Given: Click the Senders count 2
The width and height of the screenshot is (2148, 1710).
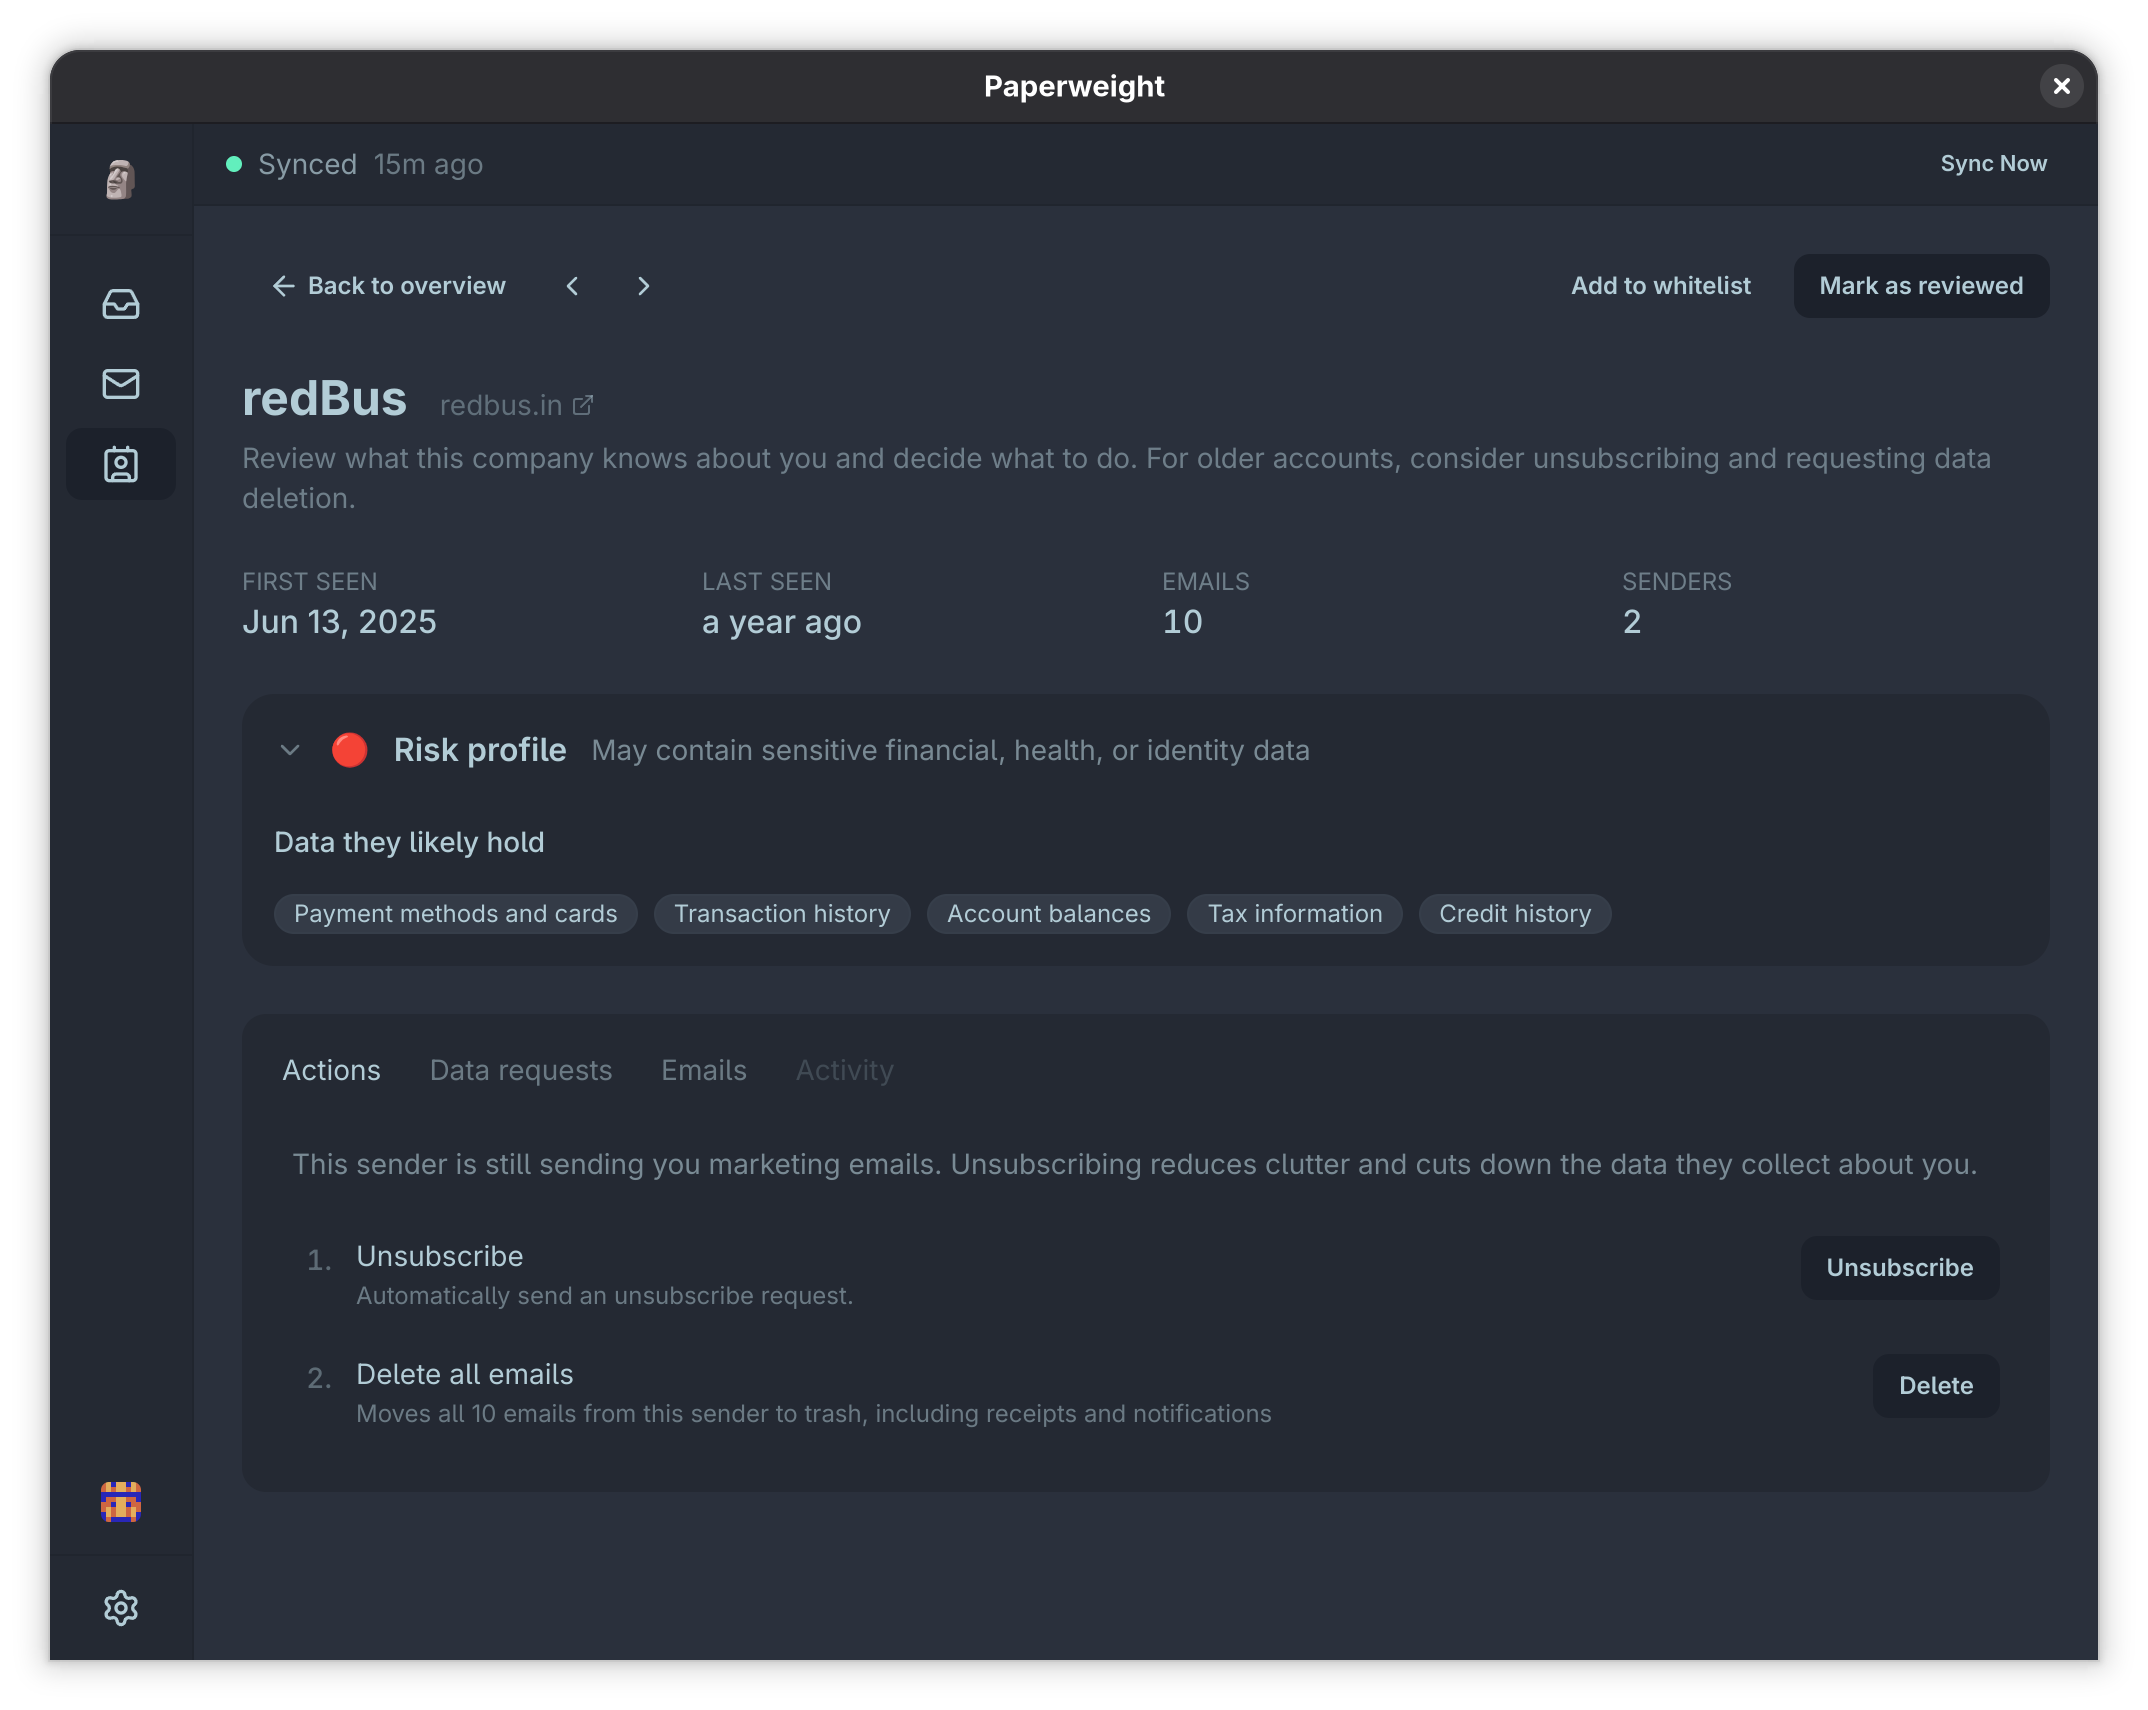Looking at the screenshot, I should [x=1632, y=622].
